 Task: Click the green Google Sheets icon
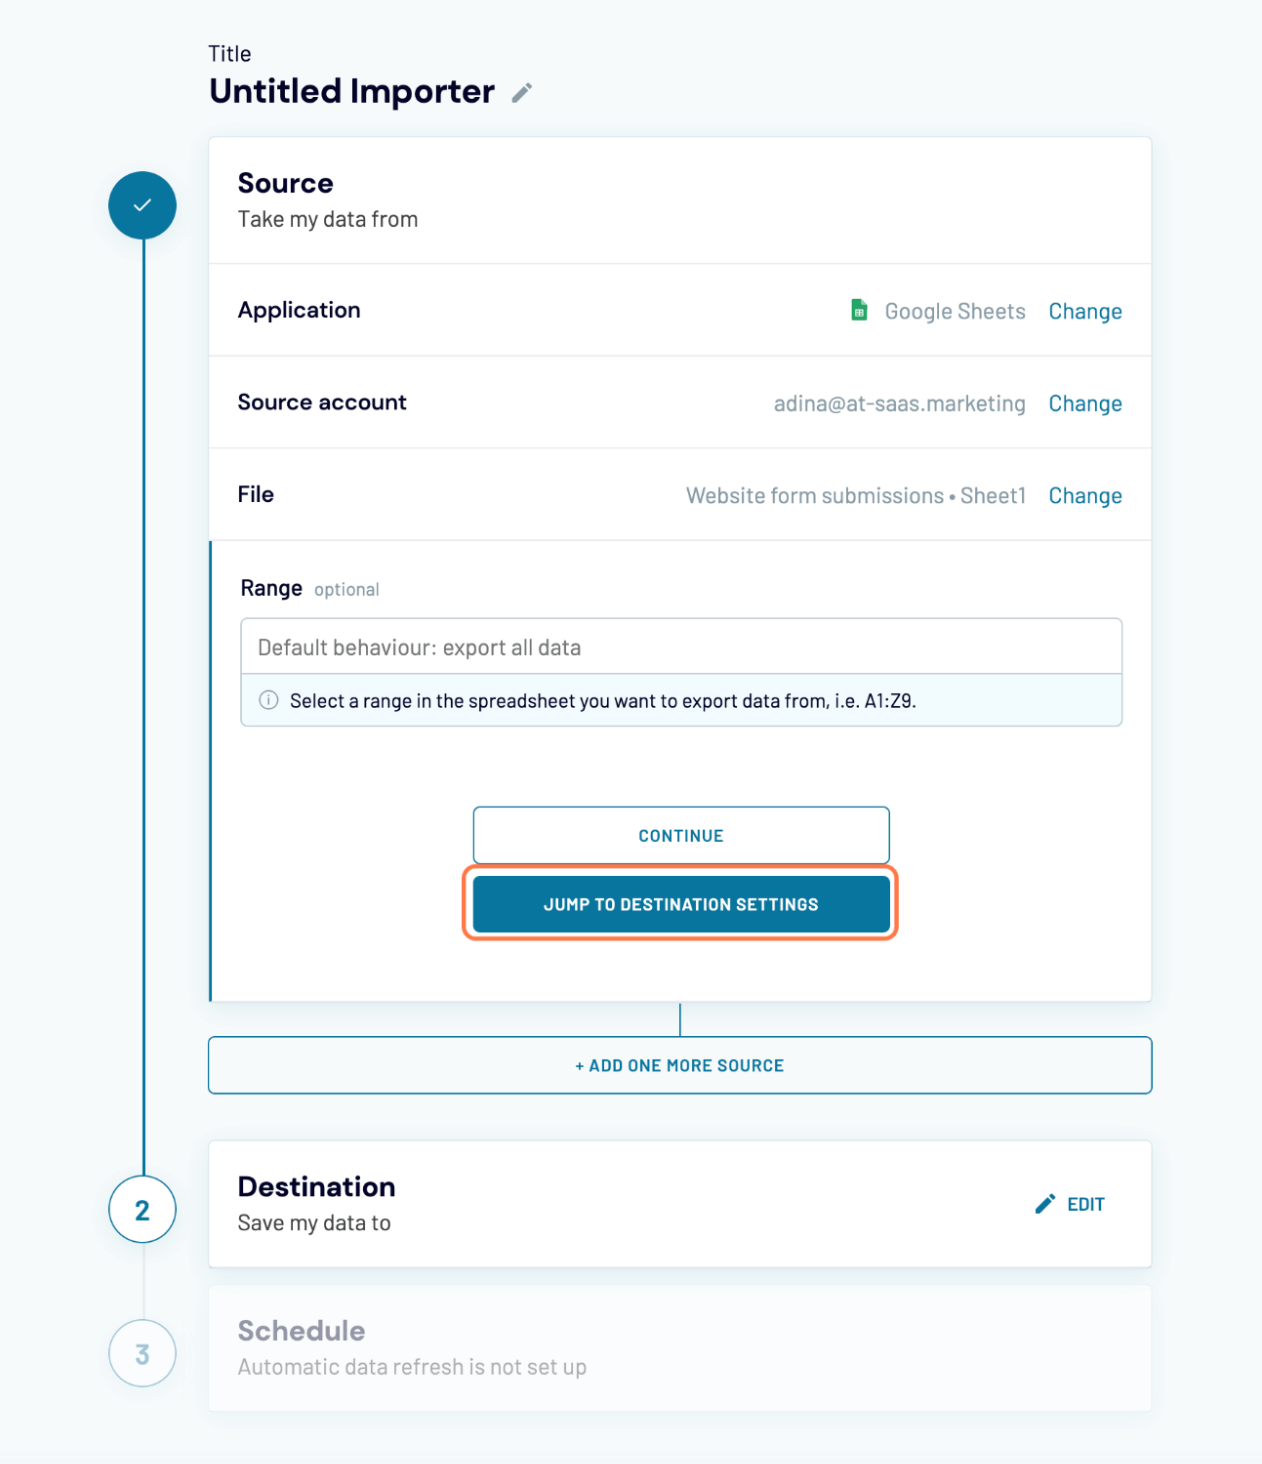(859, 310)
